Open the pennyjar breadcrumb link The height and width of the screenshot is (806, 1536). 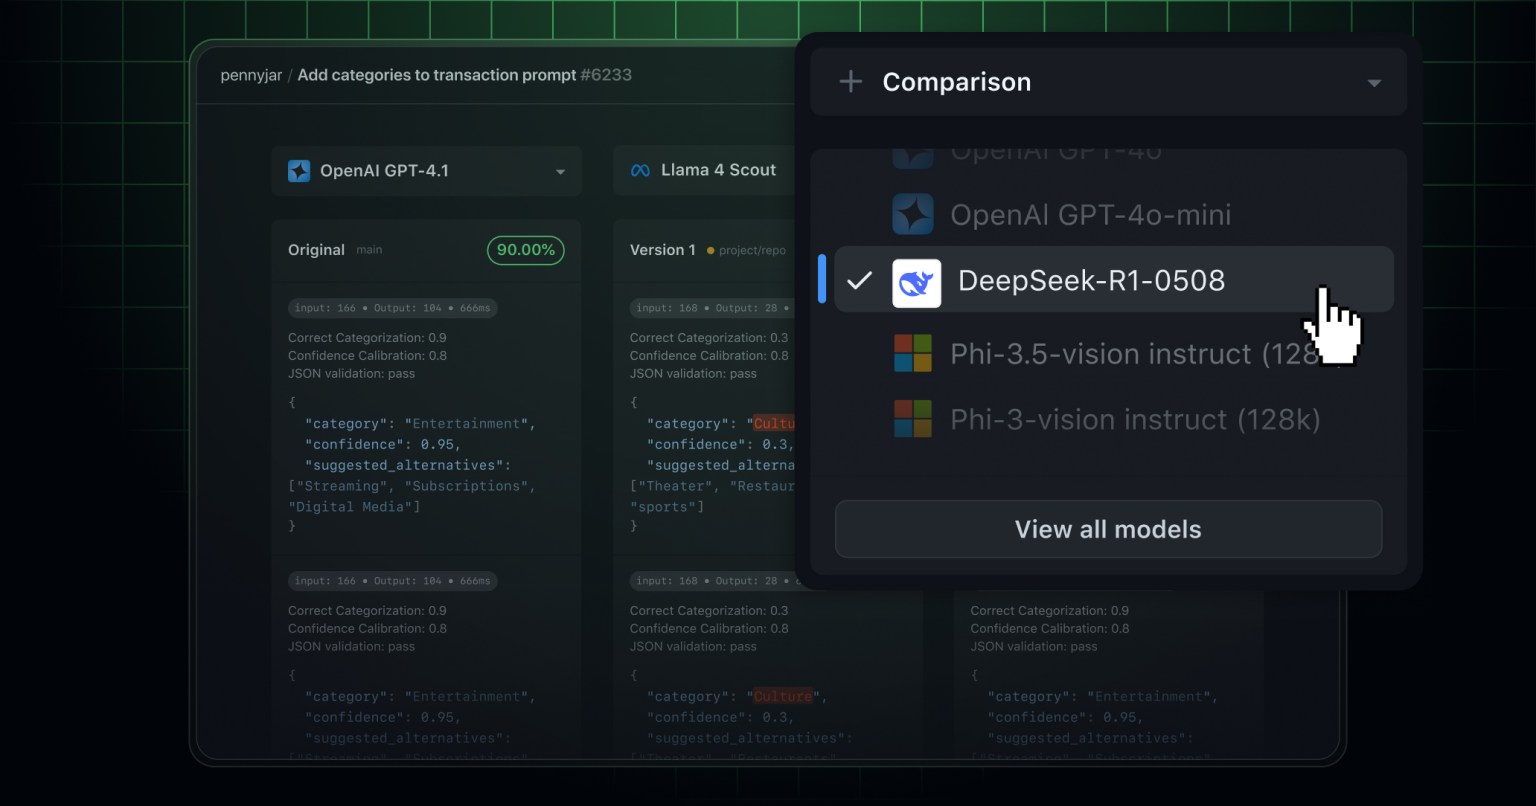[x=250, y=74]
